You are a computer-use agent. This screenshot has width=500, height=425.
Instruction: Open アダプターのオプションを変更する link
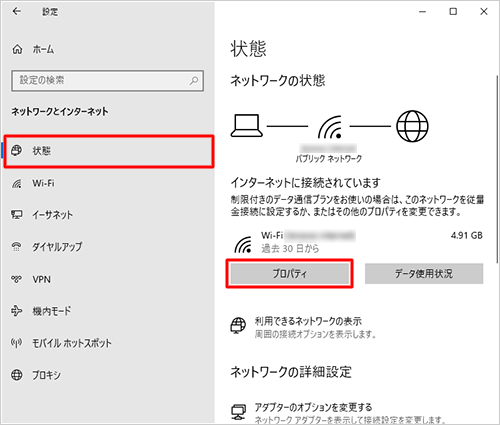[x=313, y=407]
